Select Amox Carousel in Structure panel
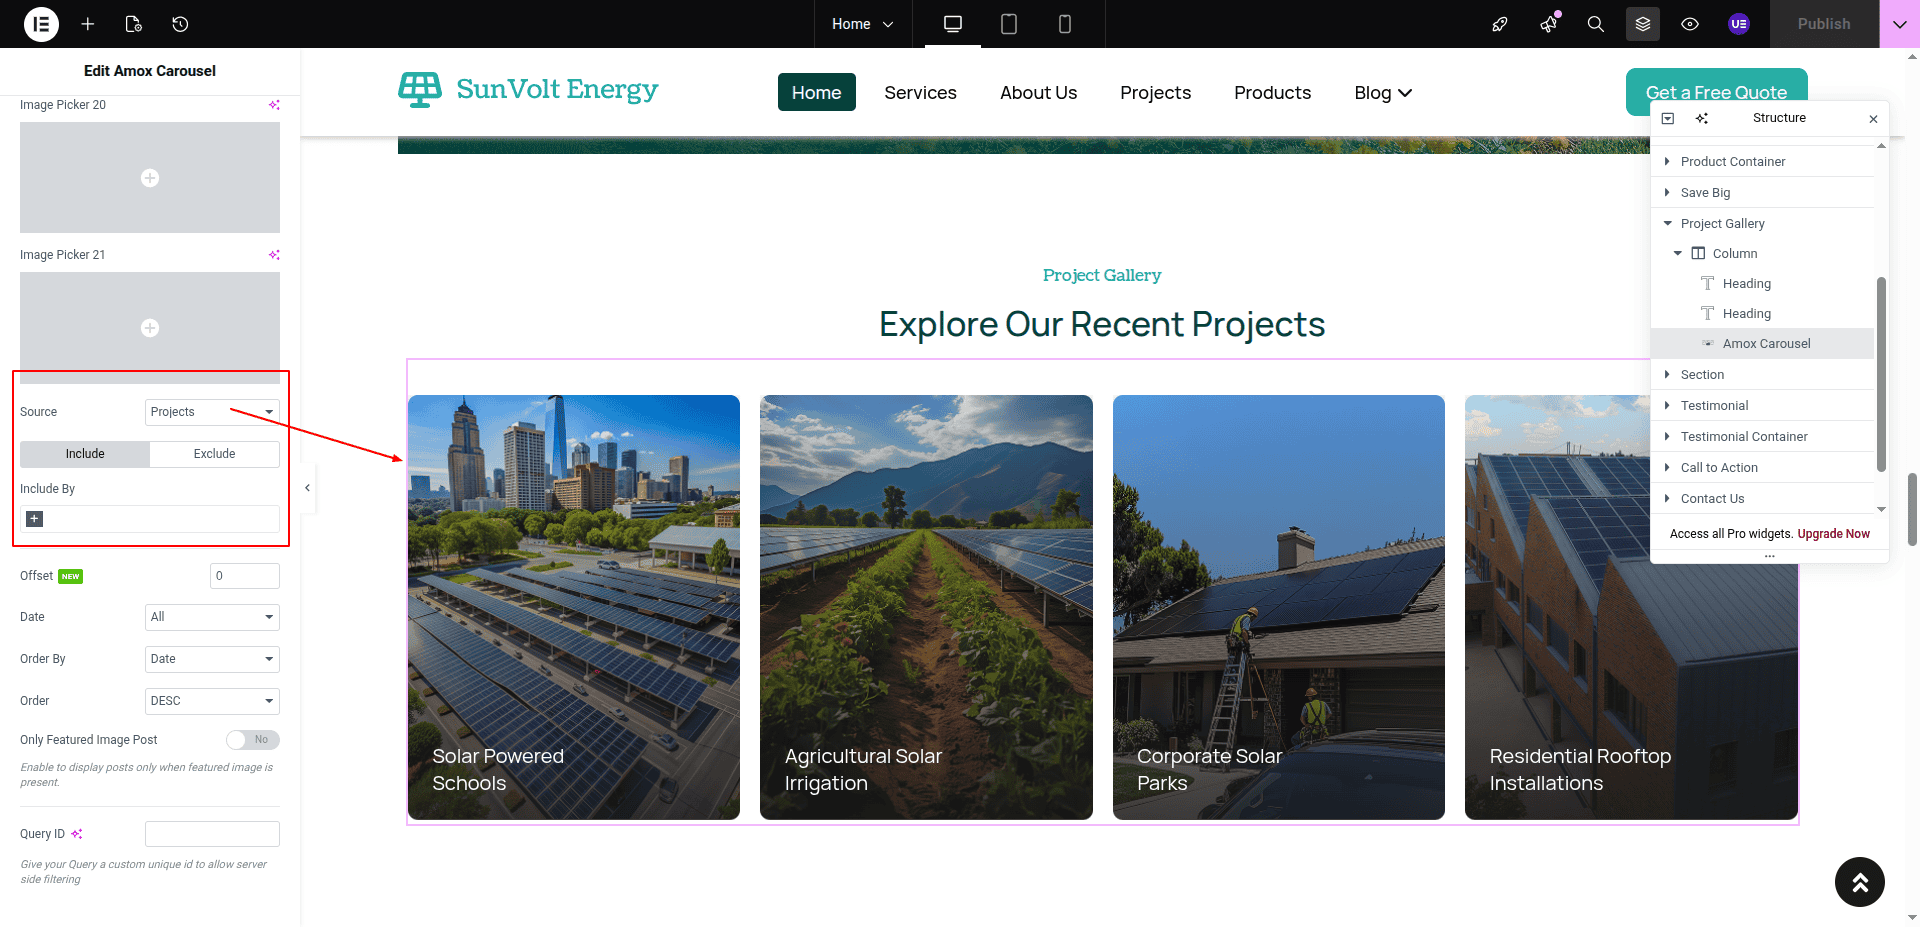Screen dimensions: 1920x927 1766,344
